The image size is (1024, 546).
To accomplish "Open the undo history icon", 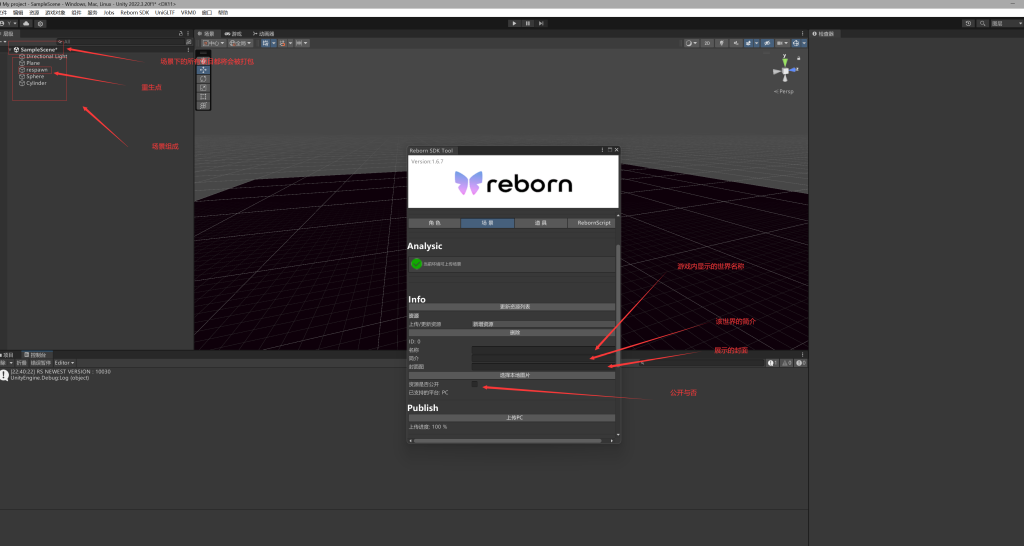I will tap(968, 23).
